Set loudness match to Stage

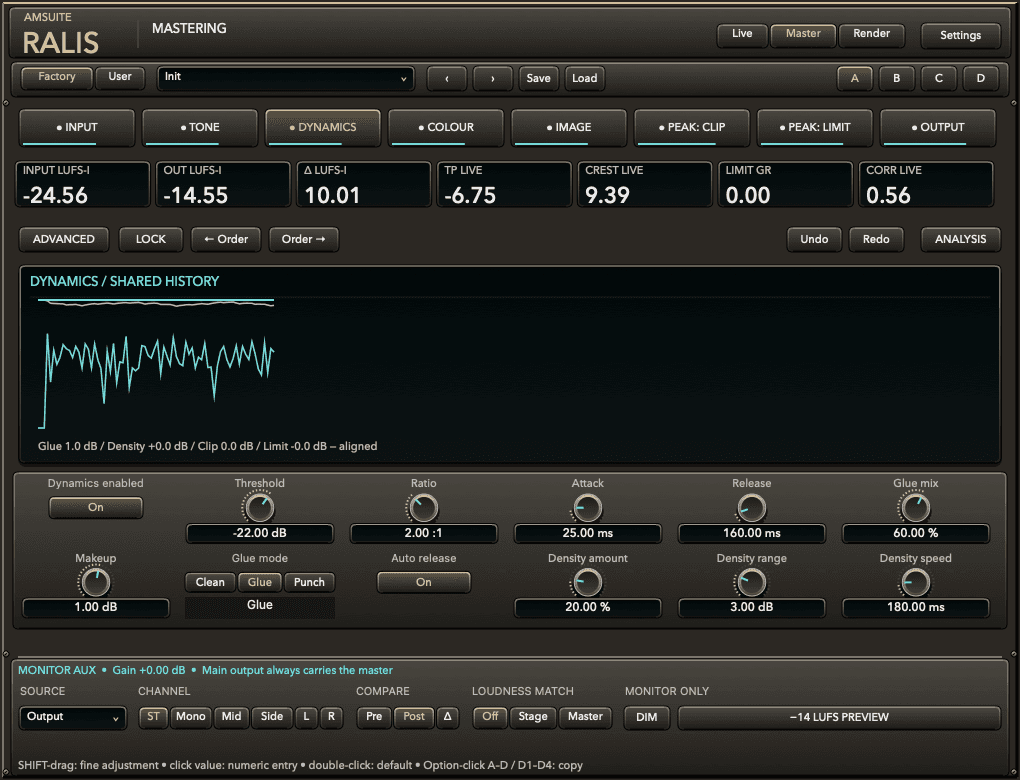coord(533,716)
